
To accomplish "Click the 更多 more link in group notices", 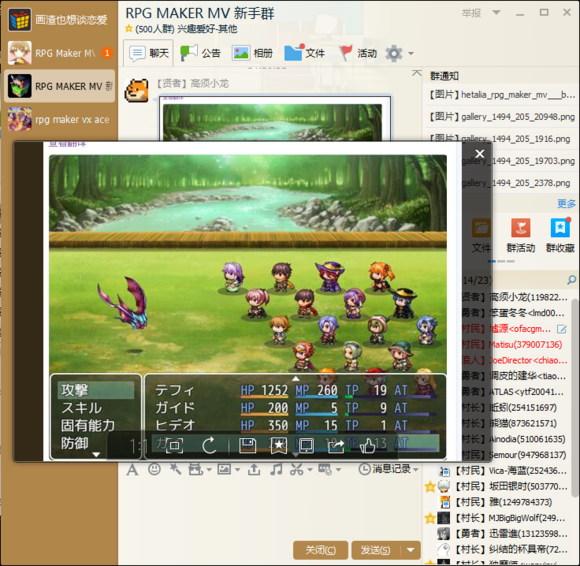I will [566, 203].
